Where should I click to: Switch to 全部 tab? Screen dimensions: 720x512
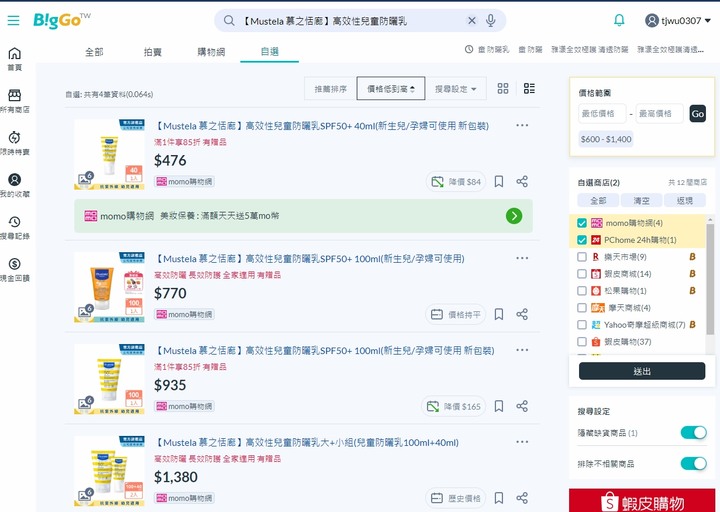coord(94,52)
